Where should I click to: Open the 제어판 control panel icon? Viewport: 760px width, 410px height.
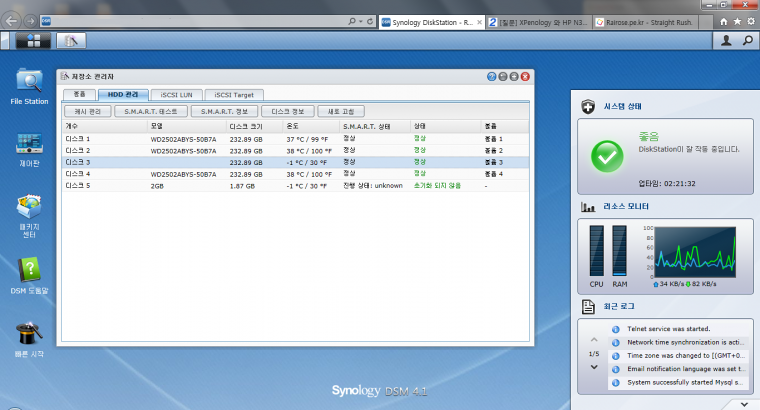29,143
